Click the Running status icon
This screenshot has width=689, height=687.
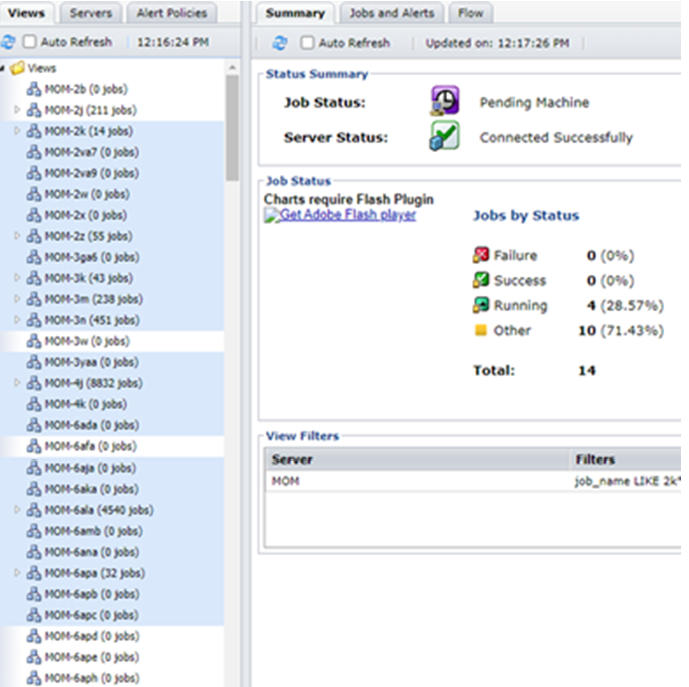(x=480, y=306)
